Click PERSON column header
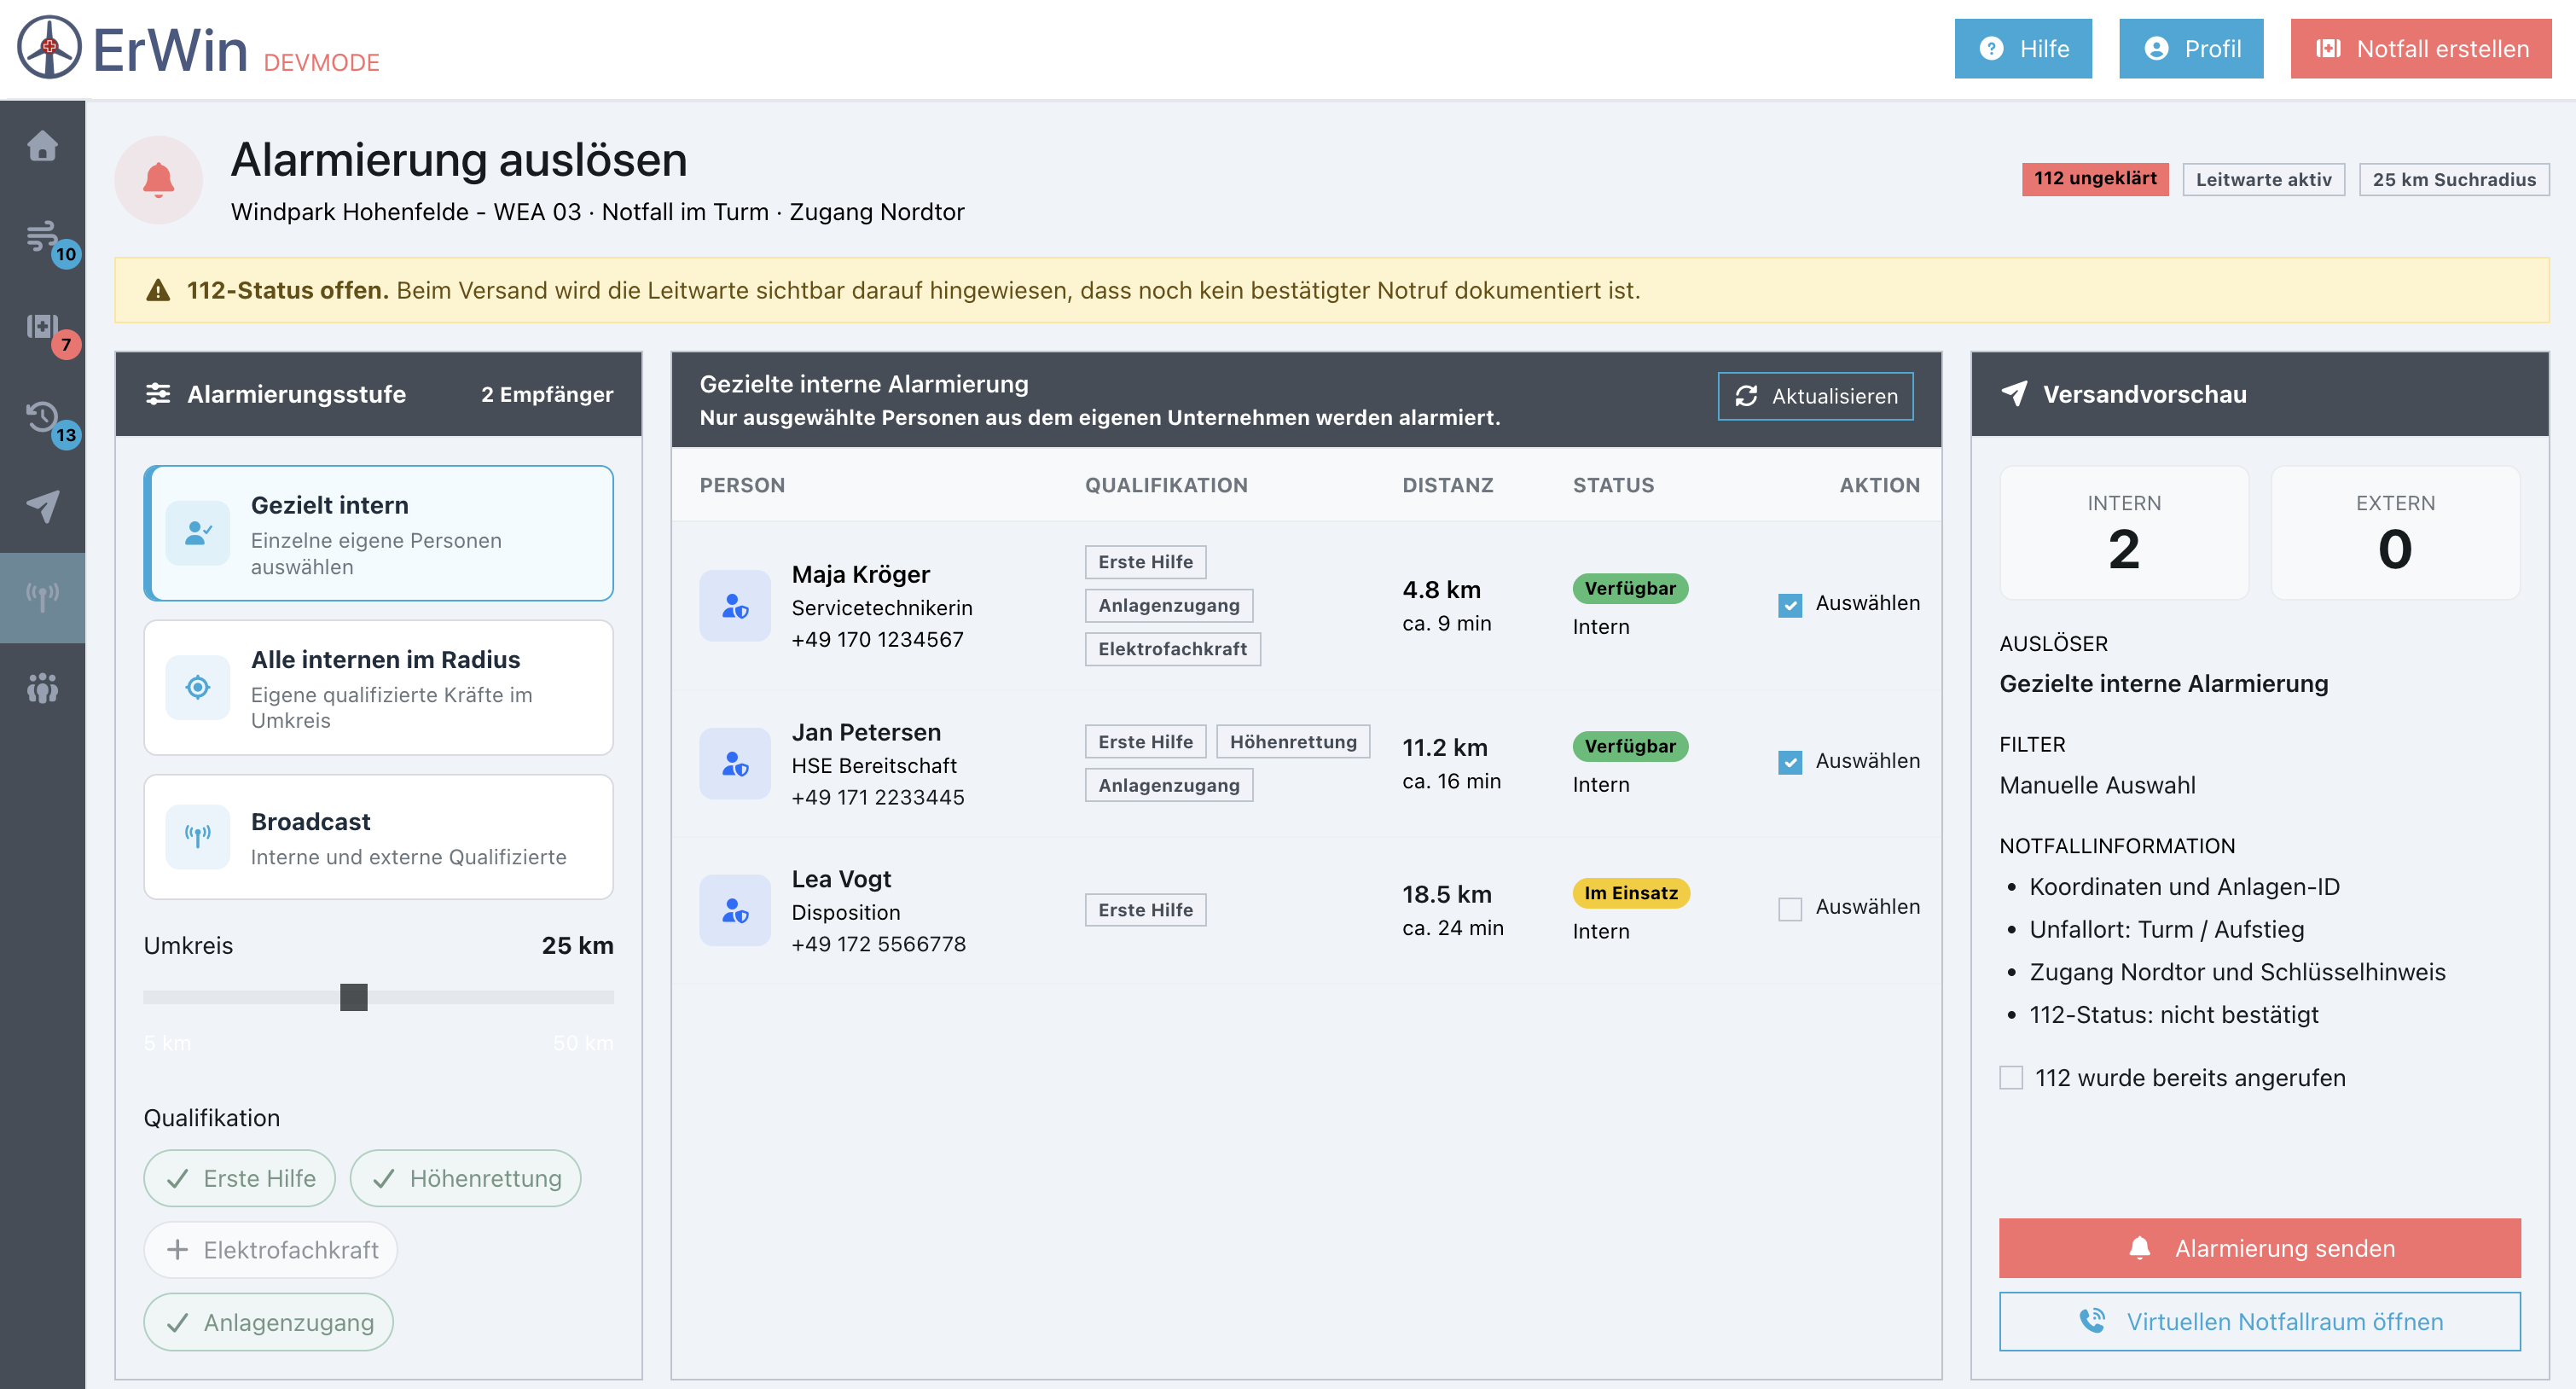 pos(742,485)
